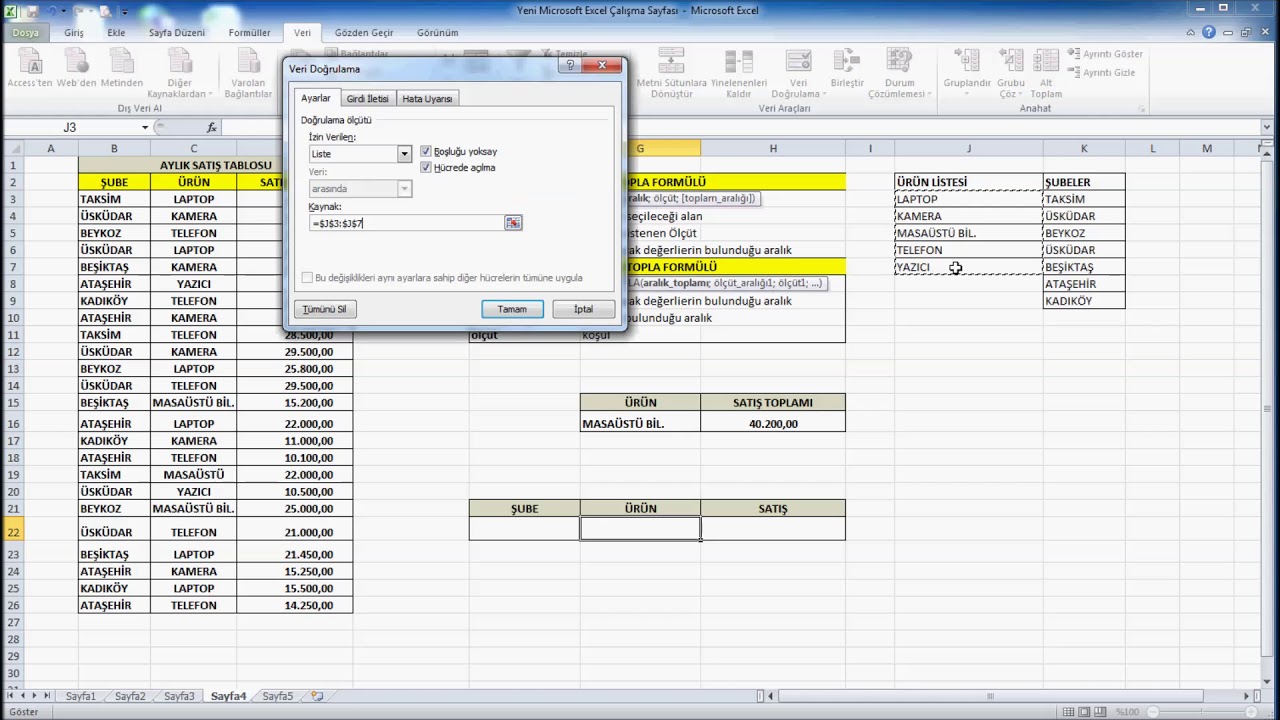Open Durum Çözümlemesi dropdown
Image resolution: width=1280 pixels, height=720 pixels.
point(899,74)
